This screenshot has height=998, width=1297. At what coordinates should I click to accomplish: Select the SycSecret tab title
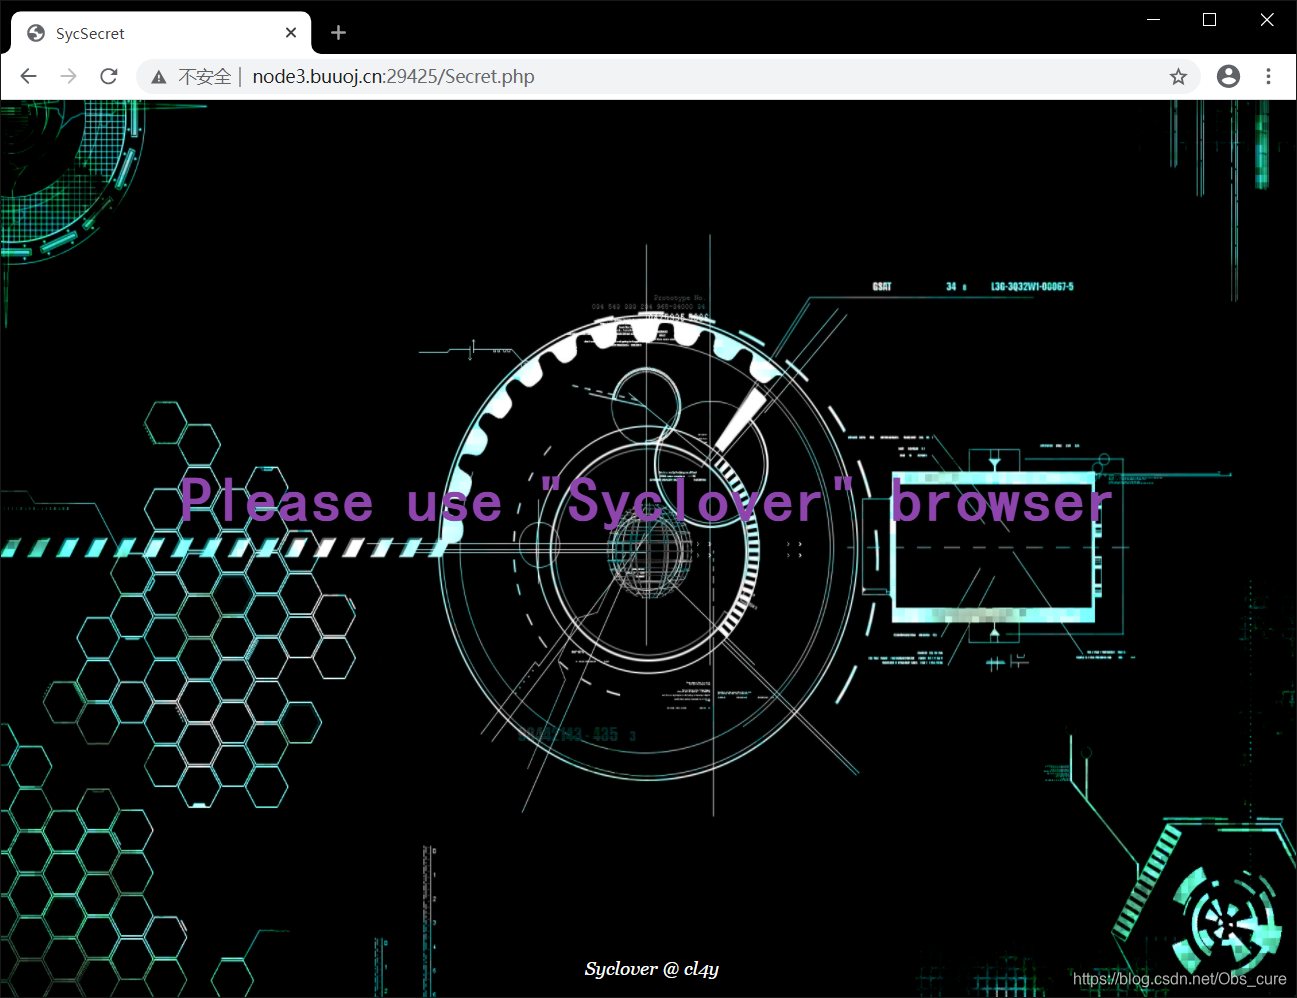(90, 33)
